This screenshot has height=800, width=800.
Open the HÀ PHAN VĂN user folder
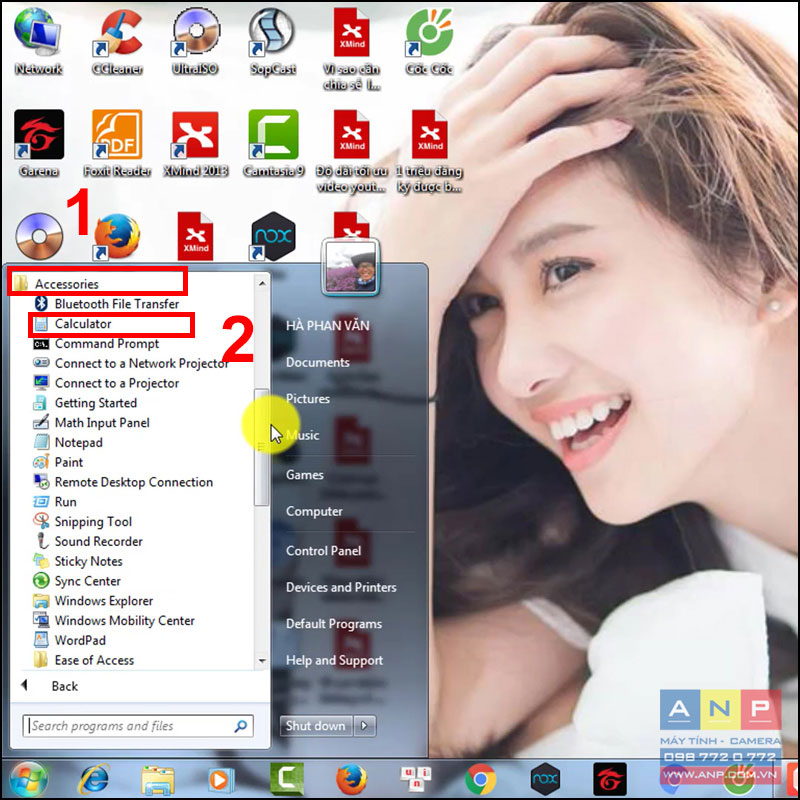pos(328,326)
